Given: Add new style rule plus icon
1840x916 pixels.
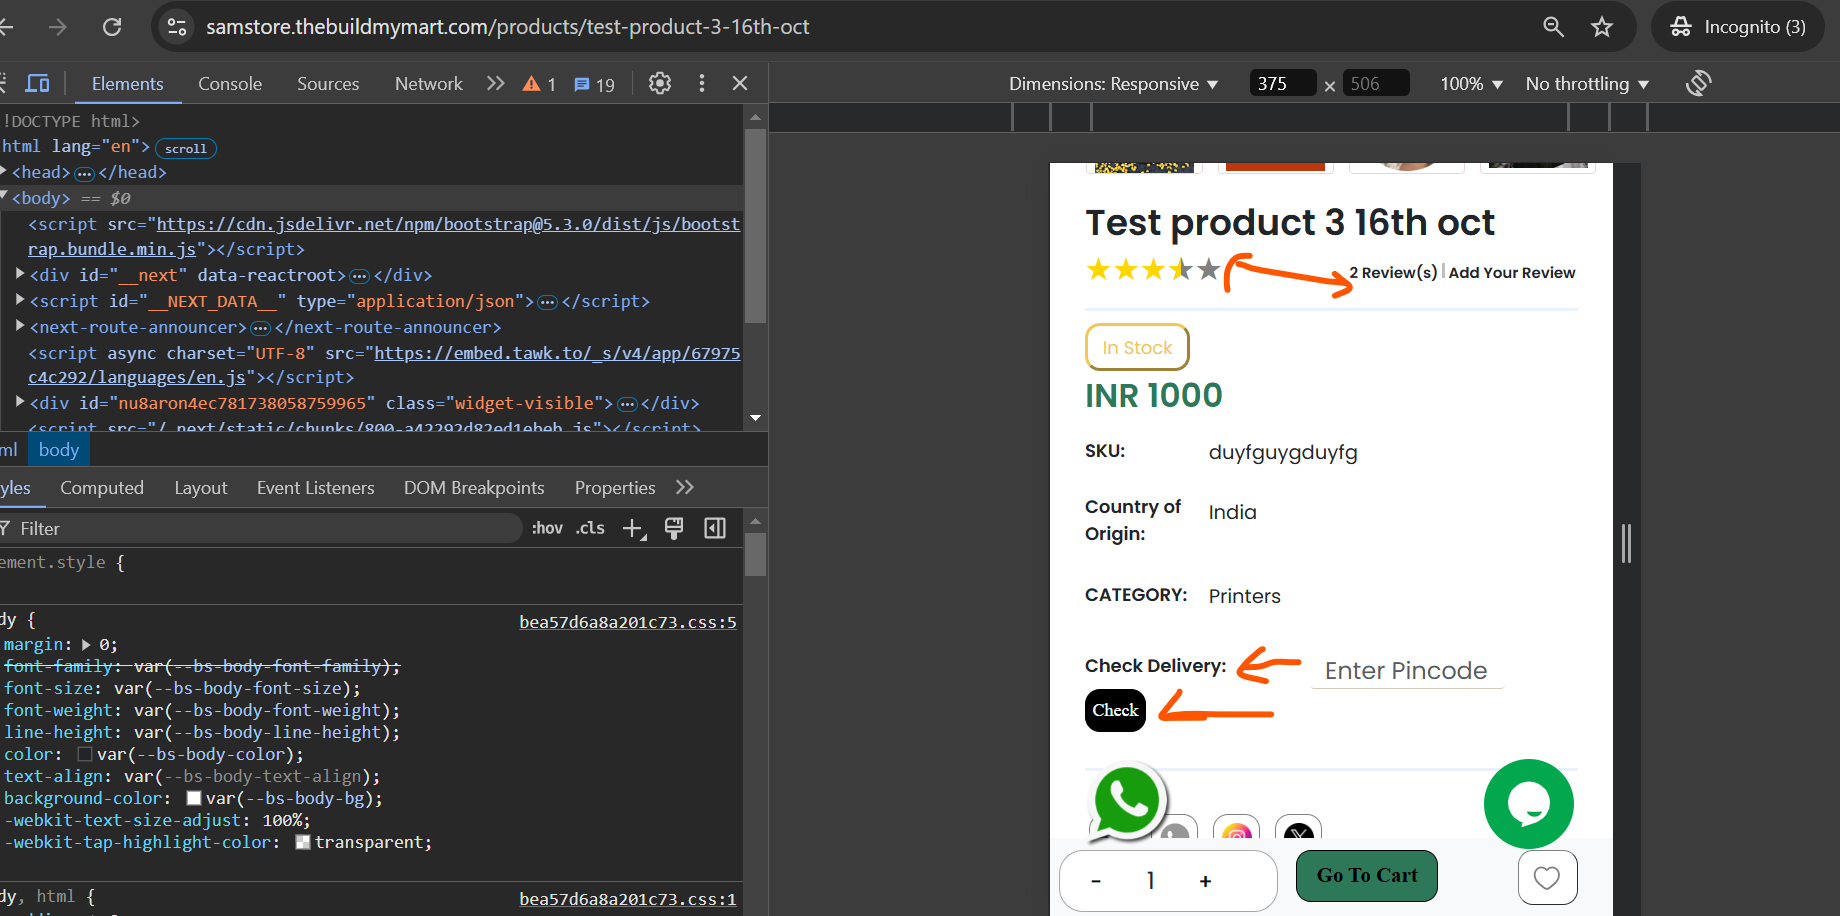Looking at the screenshot, I should 634,528.
